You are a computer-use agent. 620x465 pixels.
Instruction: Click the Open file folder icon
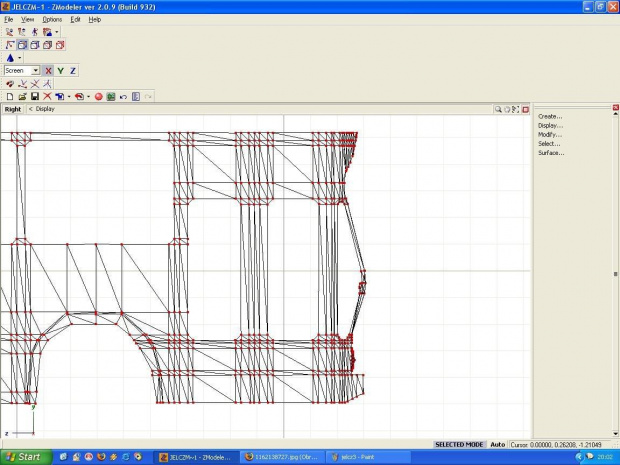pos(22,96)
